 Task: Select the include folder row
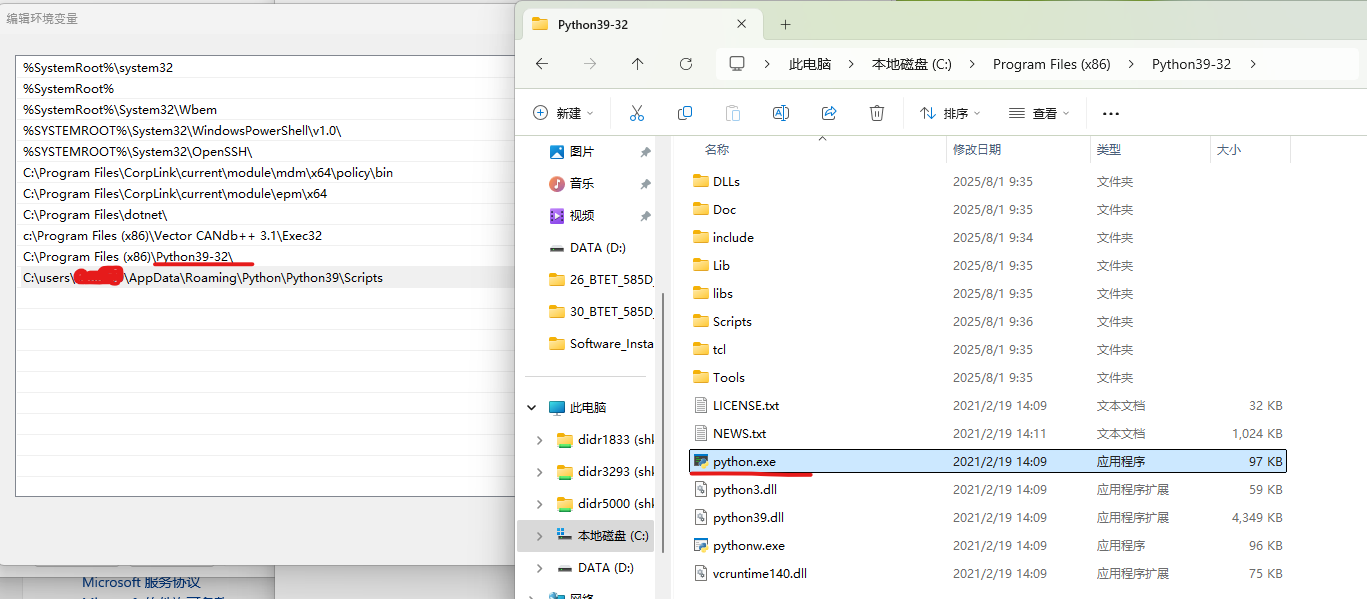coord(988,238)
